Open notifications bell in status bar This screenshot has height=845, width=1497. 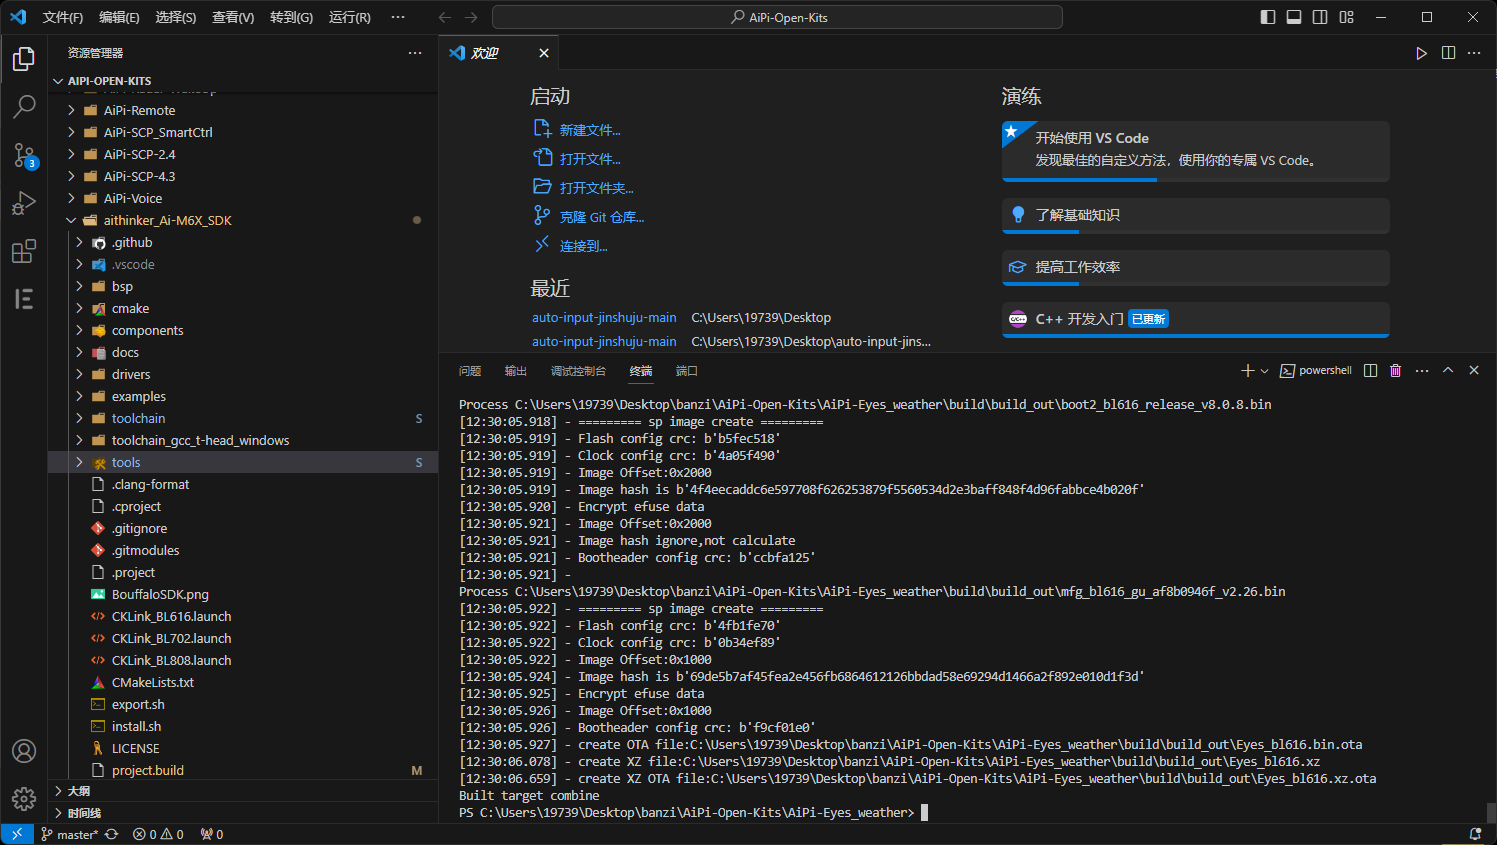click(x=1475, y=834)
